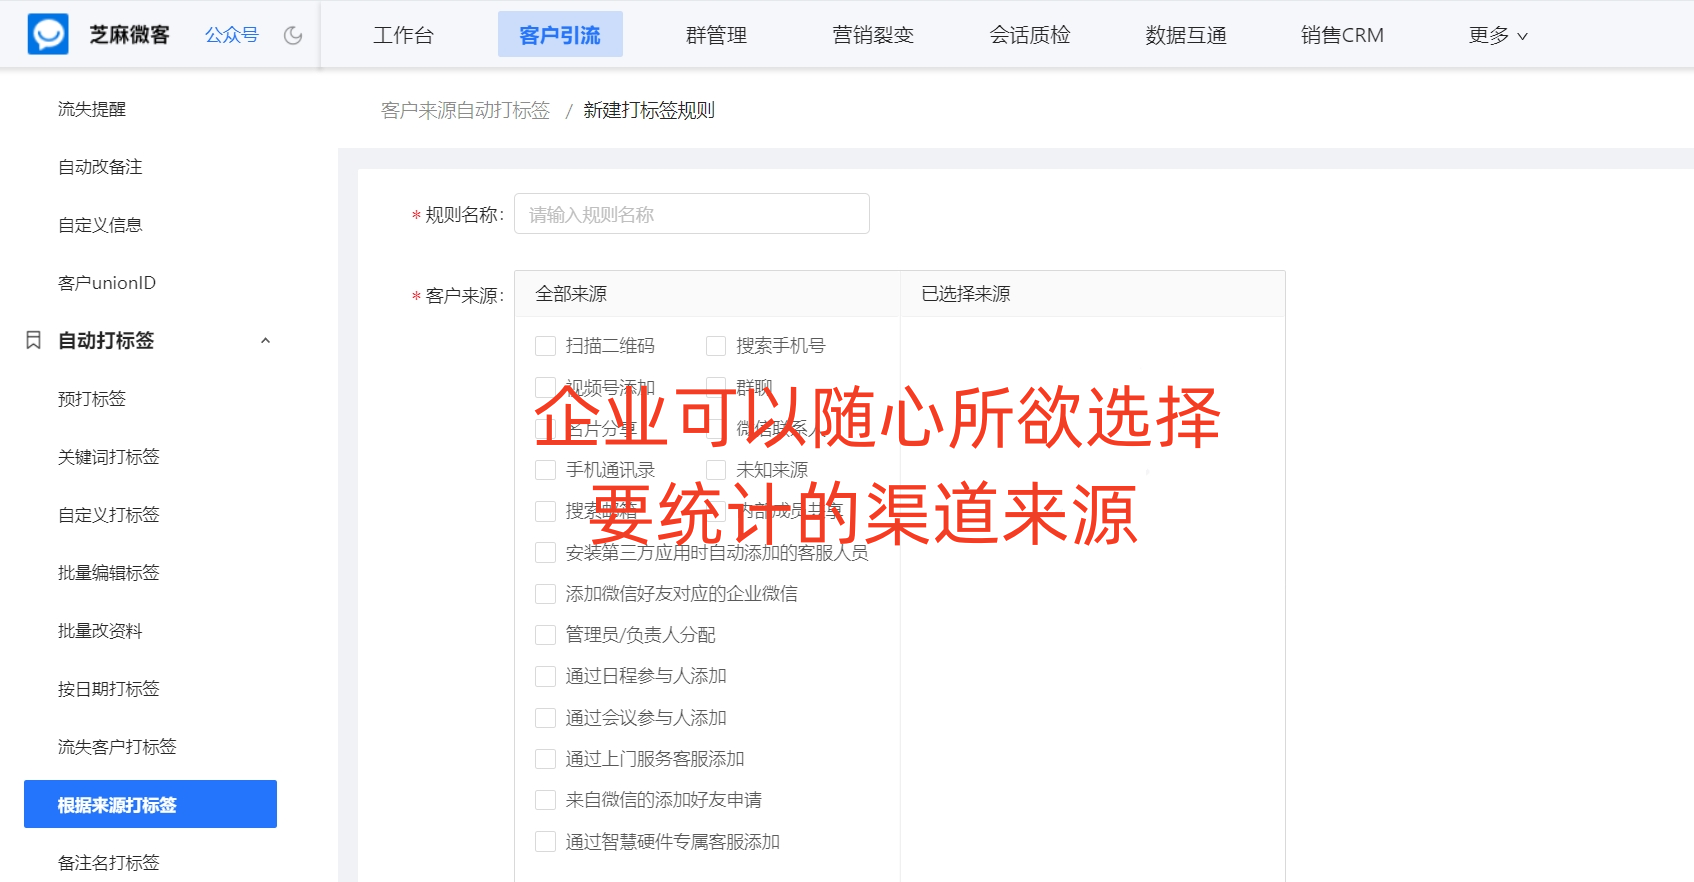Go to 会话质检 tab
The image size is (1694, 882).
pos(1030,35)
